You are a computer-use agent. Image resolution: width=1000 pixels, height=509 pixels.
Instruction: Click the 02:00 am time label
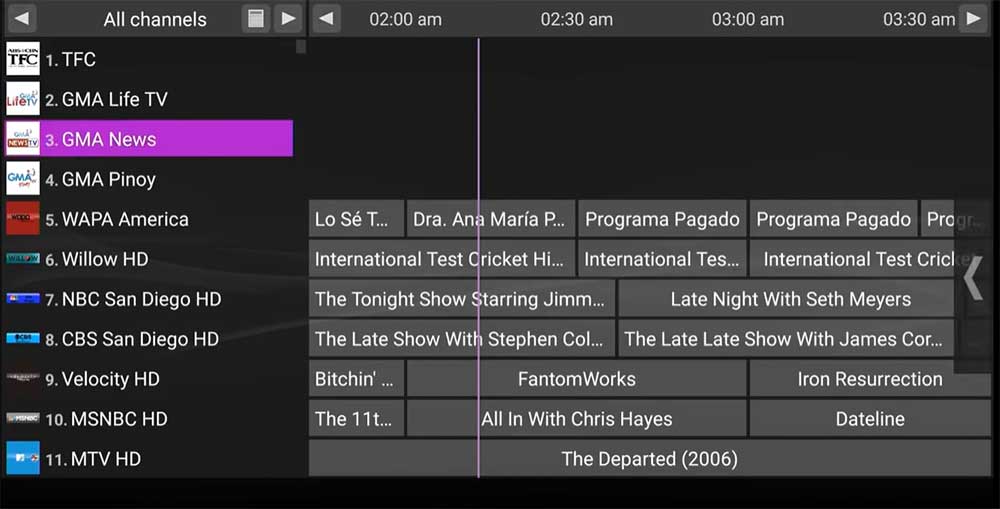406,19
